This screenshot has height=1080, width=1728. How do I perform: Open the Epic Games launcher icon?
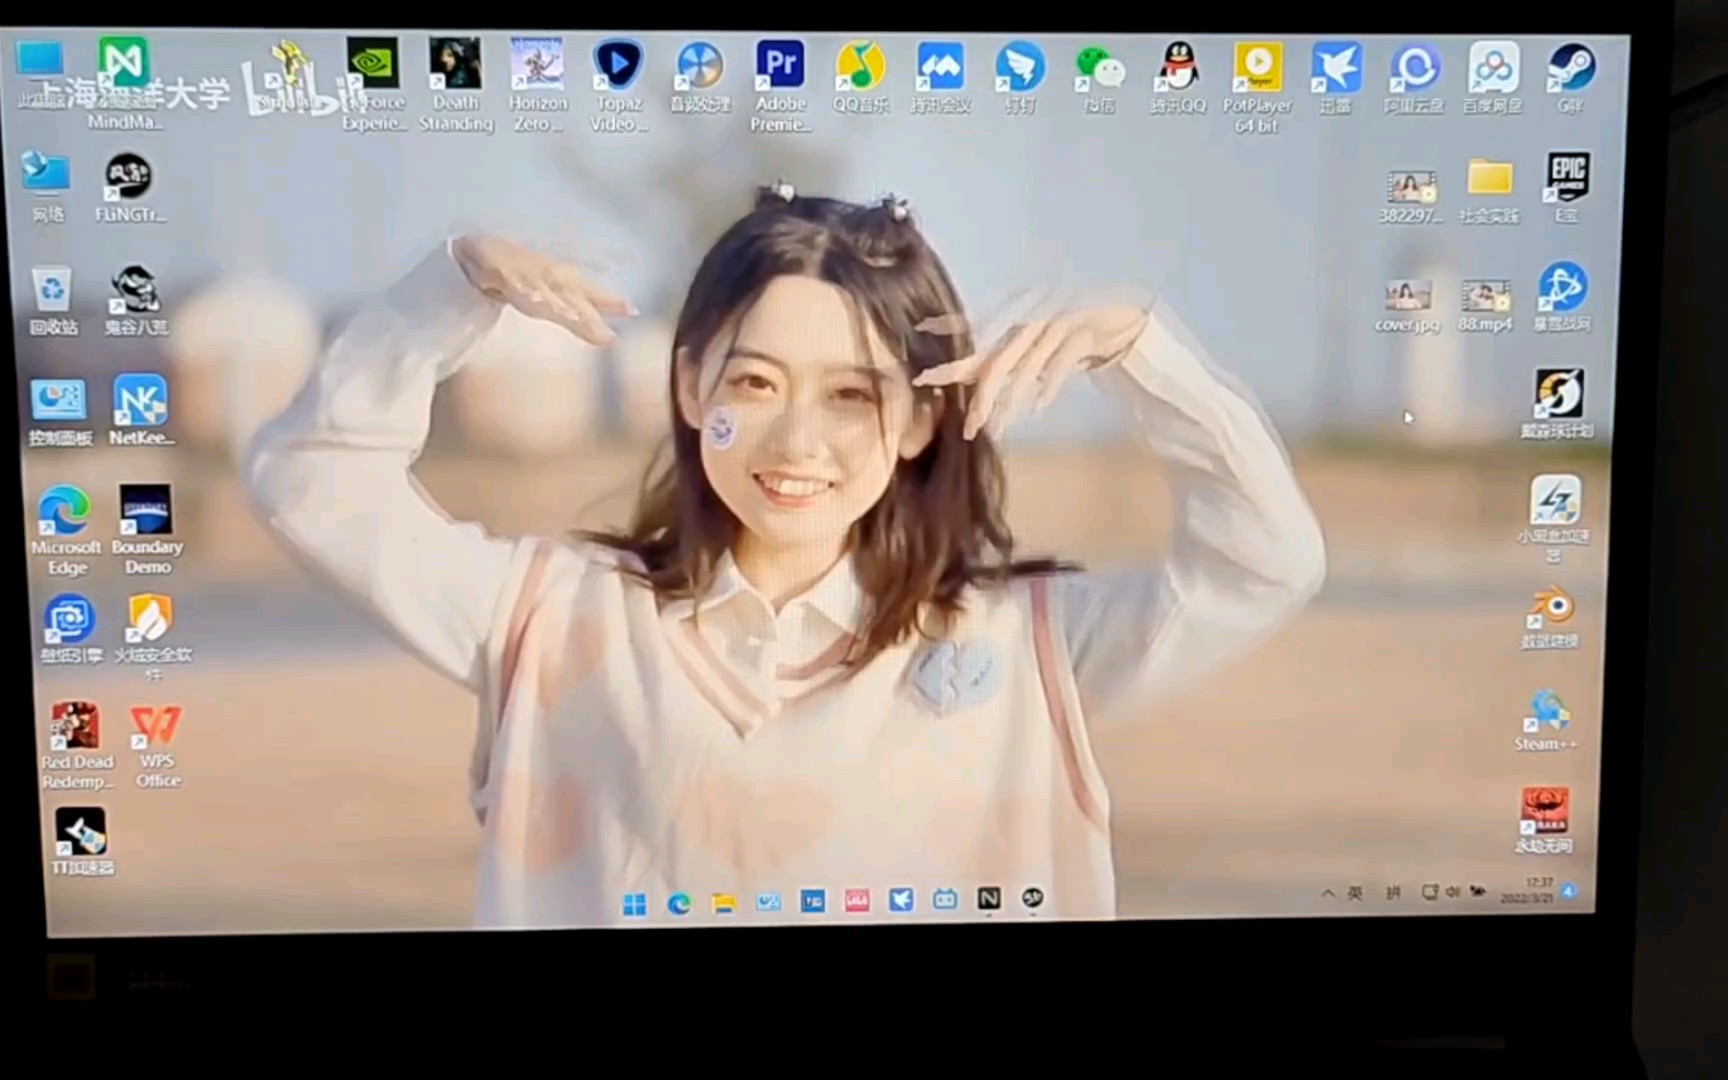point(1567,188)
